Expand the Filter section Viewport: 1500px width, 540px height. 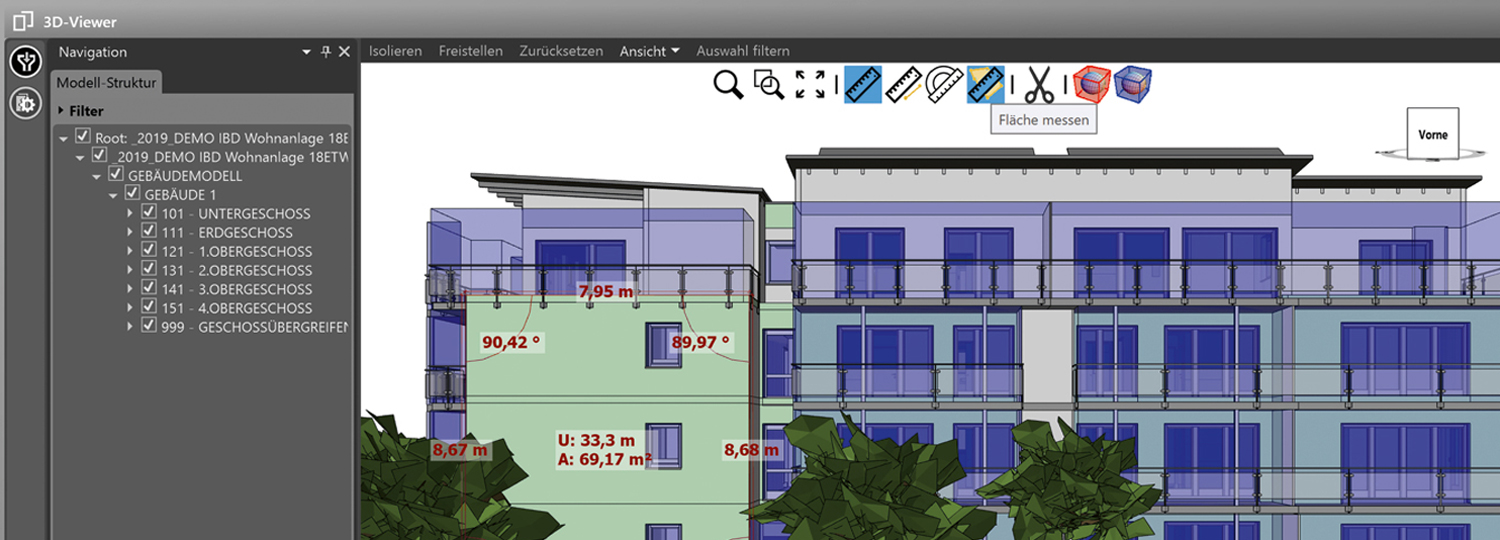point(61,111)
